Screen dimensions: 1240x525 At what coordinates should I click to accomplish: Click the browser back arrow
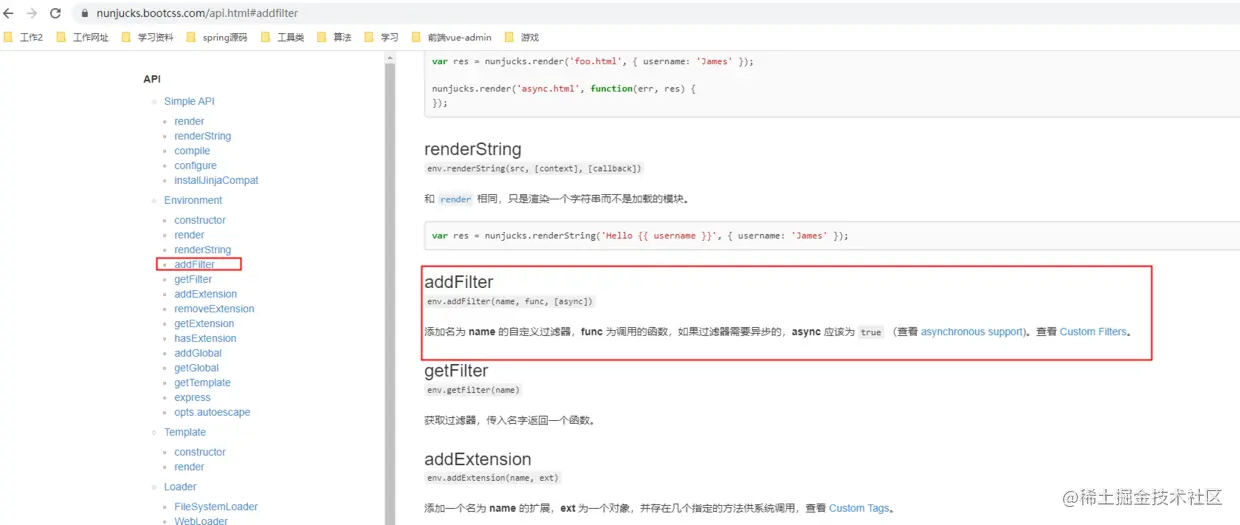[x=9, y=13]
